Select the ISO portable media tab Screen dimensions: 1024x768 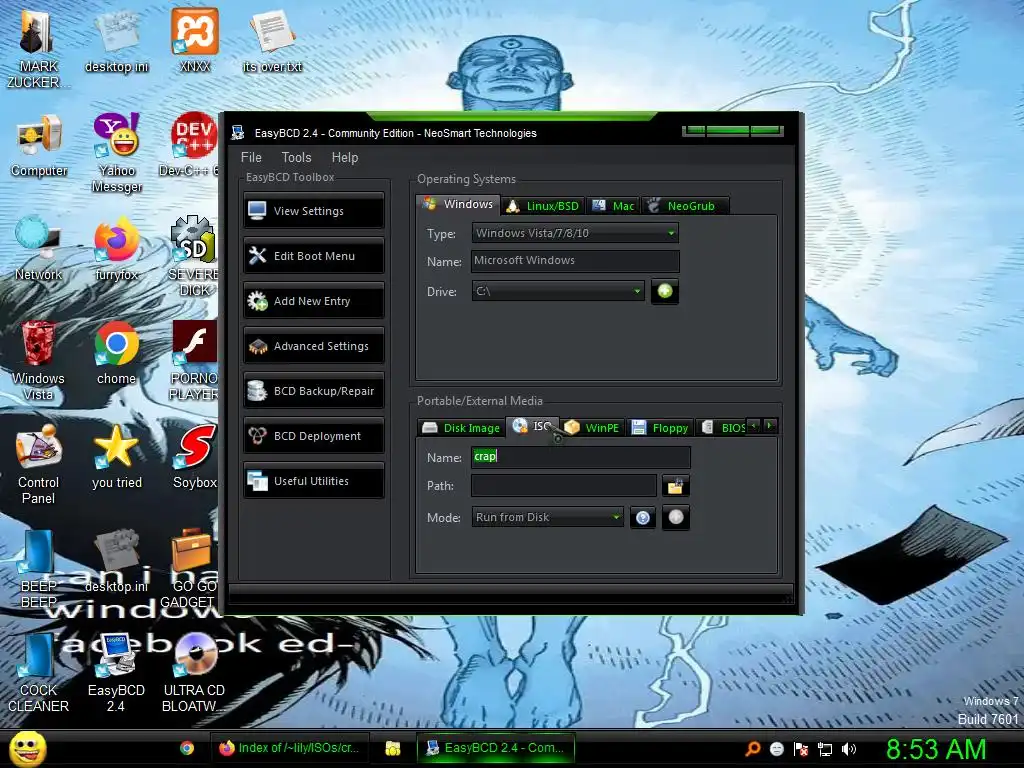tap(532, 426)
